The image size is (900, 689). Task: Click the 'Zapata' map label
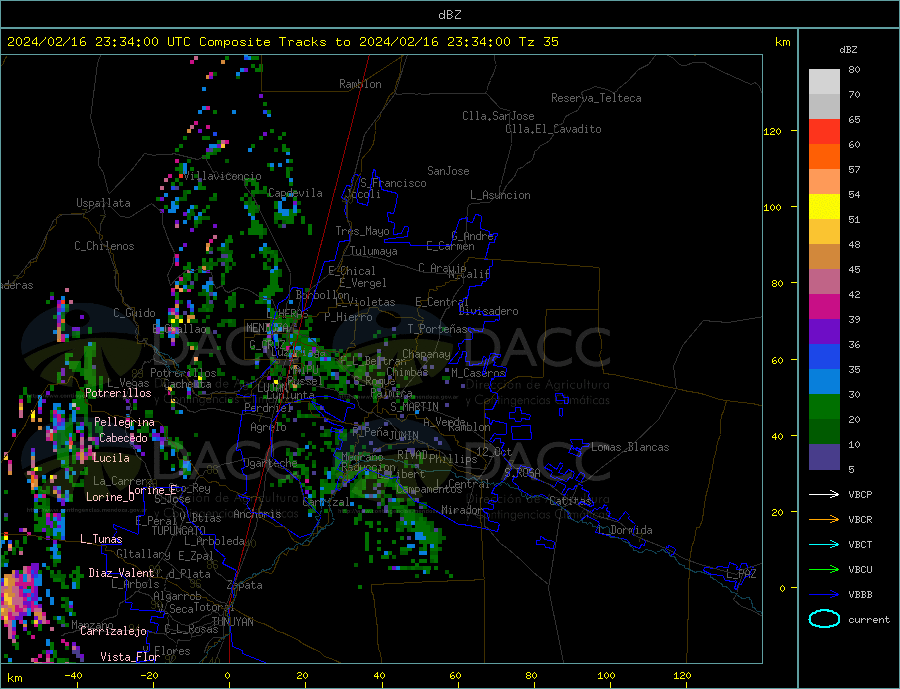tap(245, 586)
